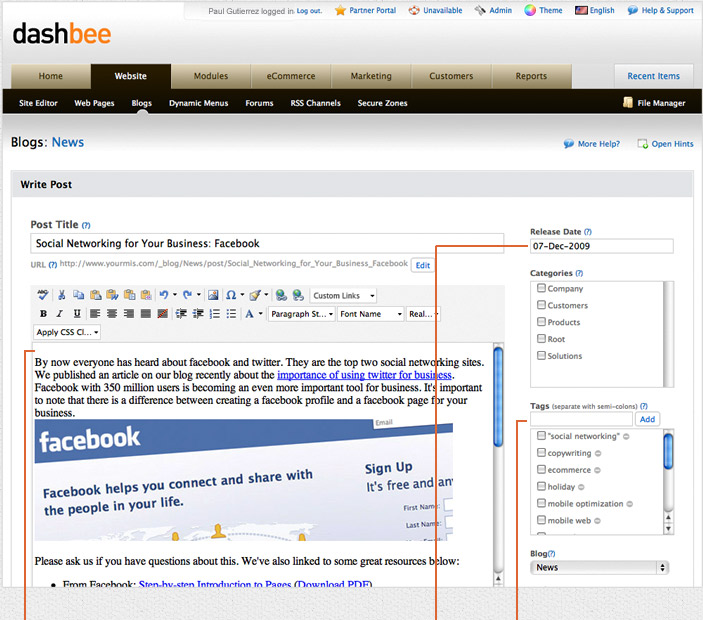Align text to the right
Image resolution: width=703 pixels, height=620 pixels.
129,313
